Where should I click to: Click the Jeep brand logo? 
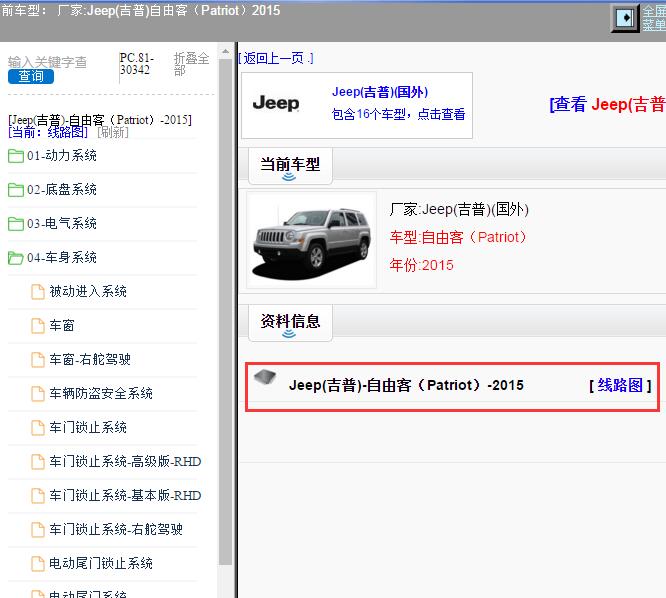[276, 103]
